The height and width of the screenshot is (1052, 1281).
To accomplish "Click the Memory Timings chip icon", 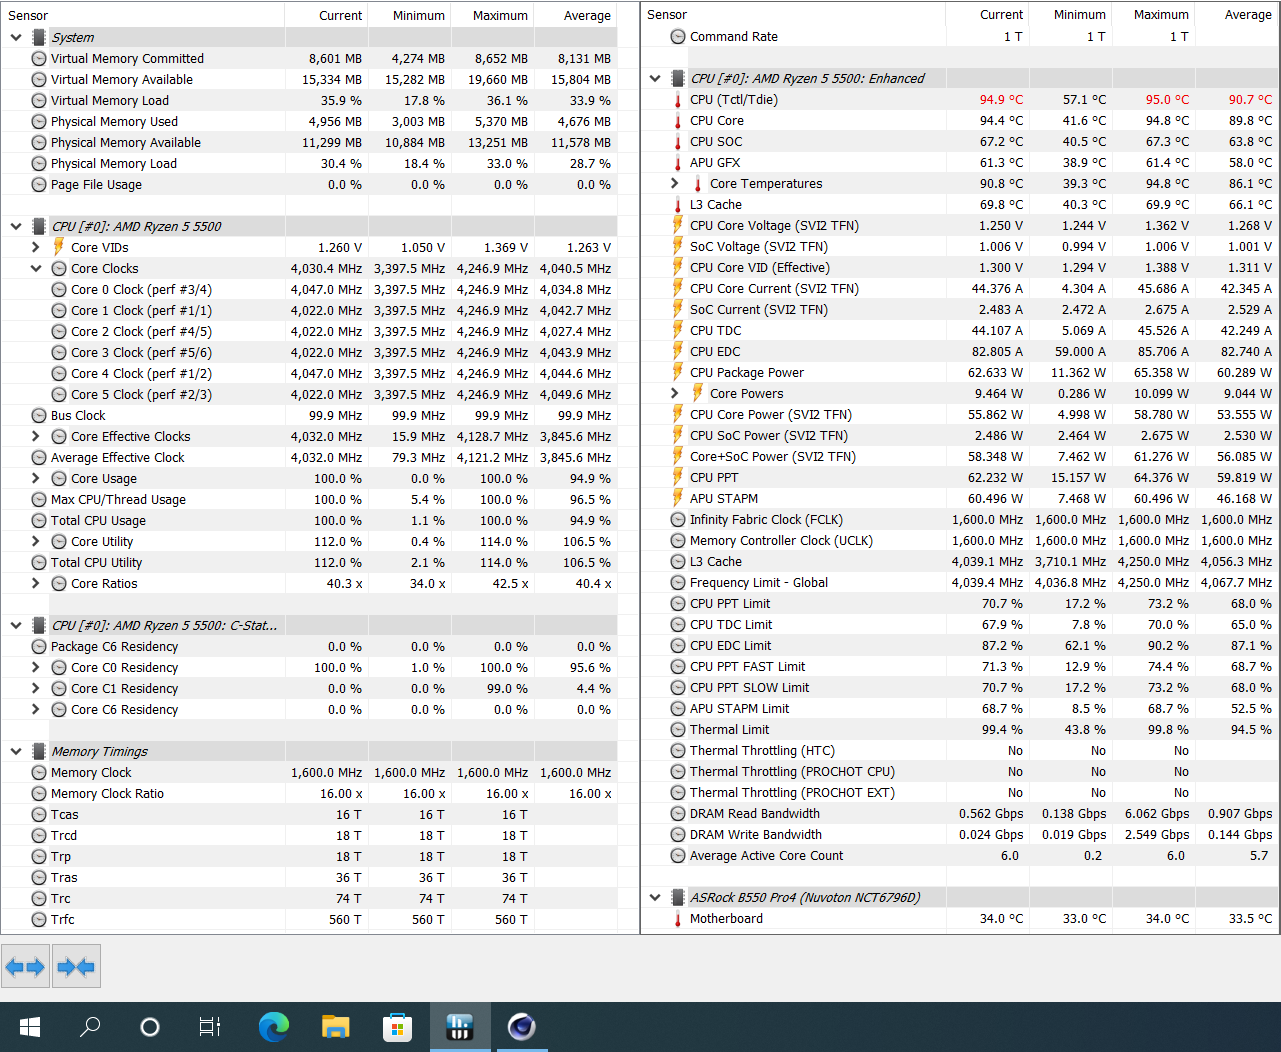I will [x=39, y=751].
